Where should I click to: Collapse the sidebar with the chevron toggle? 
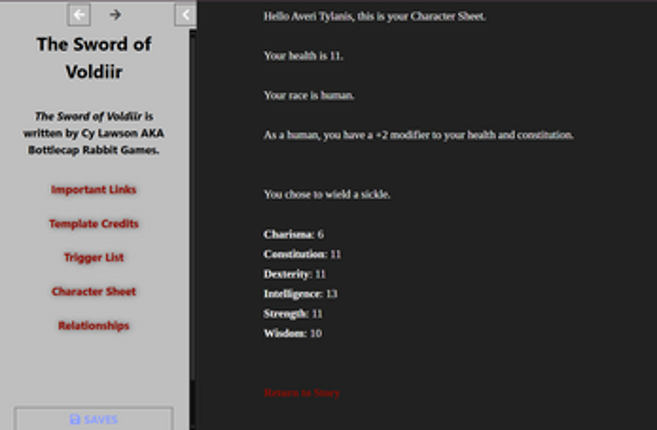[184, 14]
